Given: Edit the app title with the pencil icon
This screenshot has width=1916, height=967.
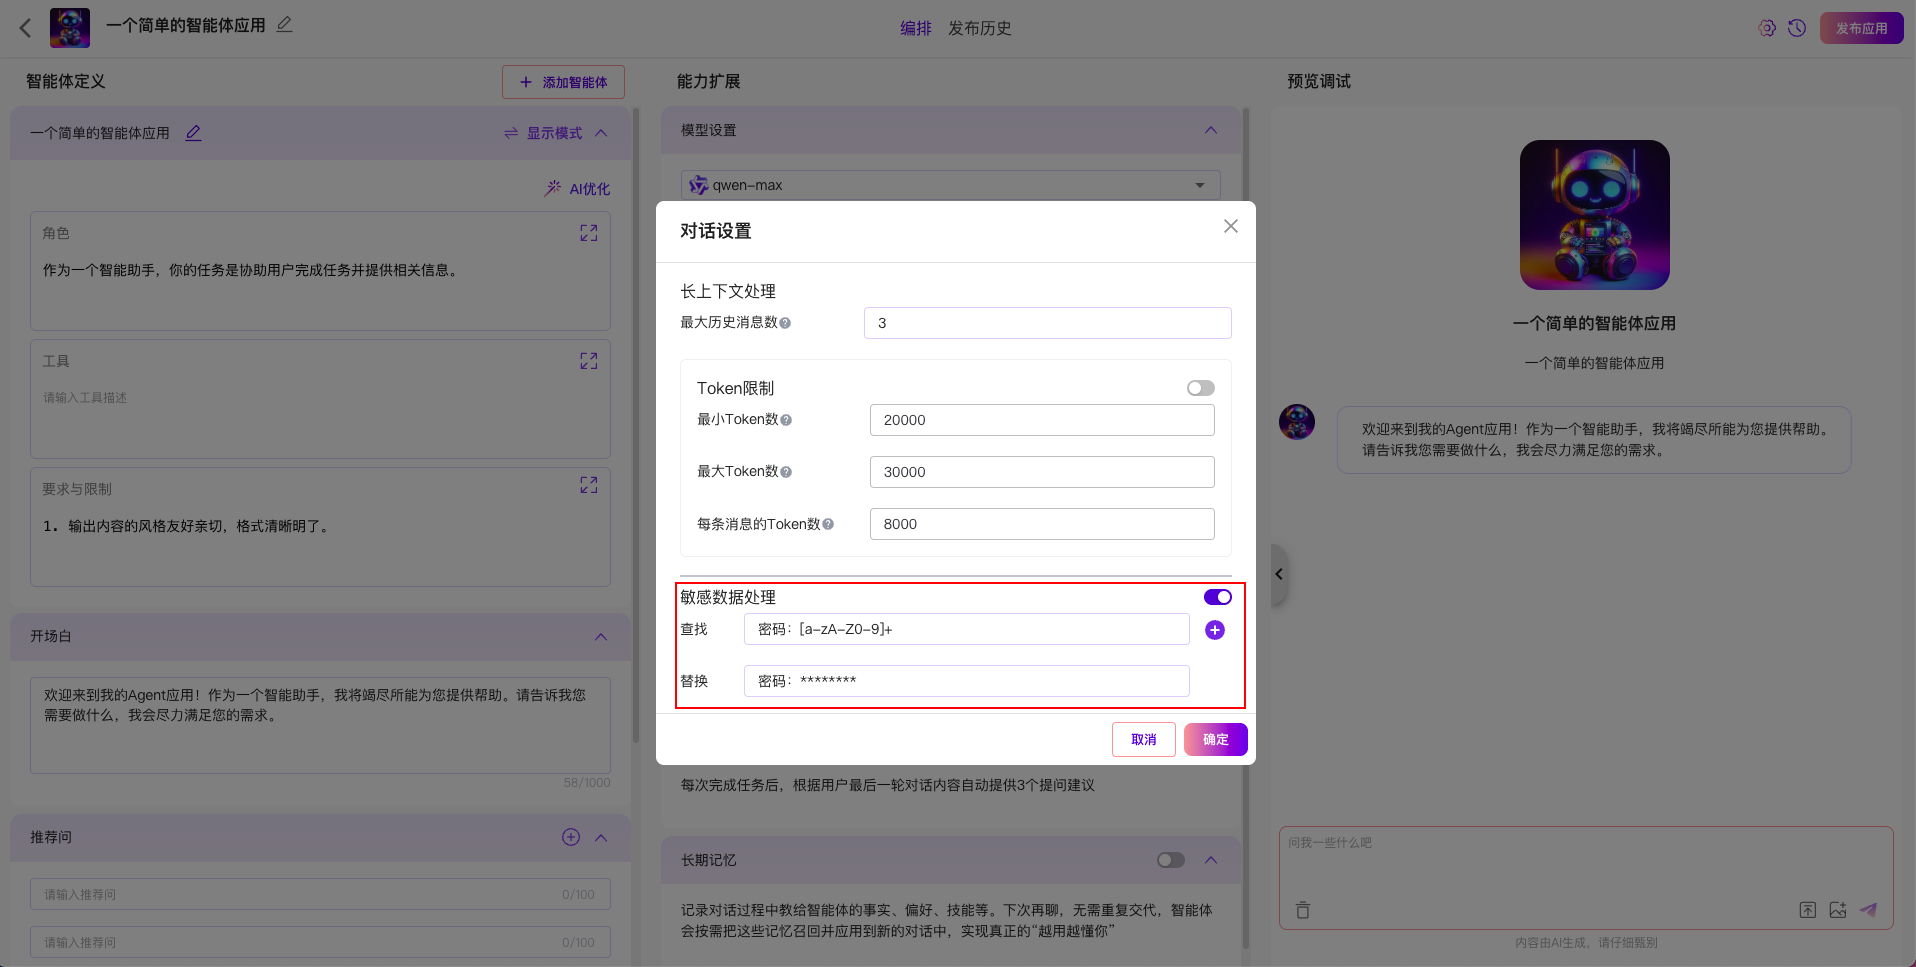Looking at the screenshot, I should [x=285, y=24].
